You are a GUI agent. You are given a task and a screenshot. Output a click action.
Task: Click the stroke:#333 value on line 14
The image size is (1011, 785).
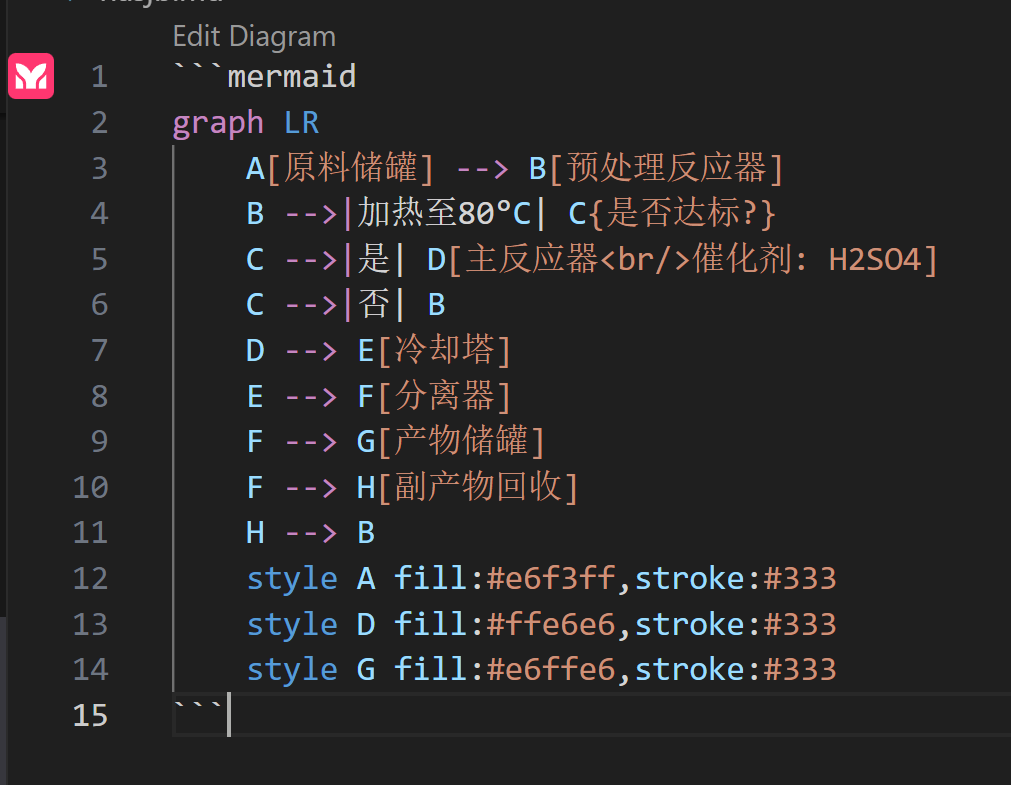tap(736, 669)
